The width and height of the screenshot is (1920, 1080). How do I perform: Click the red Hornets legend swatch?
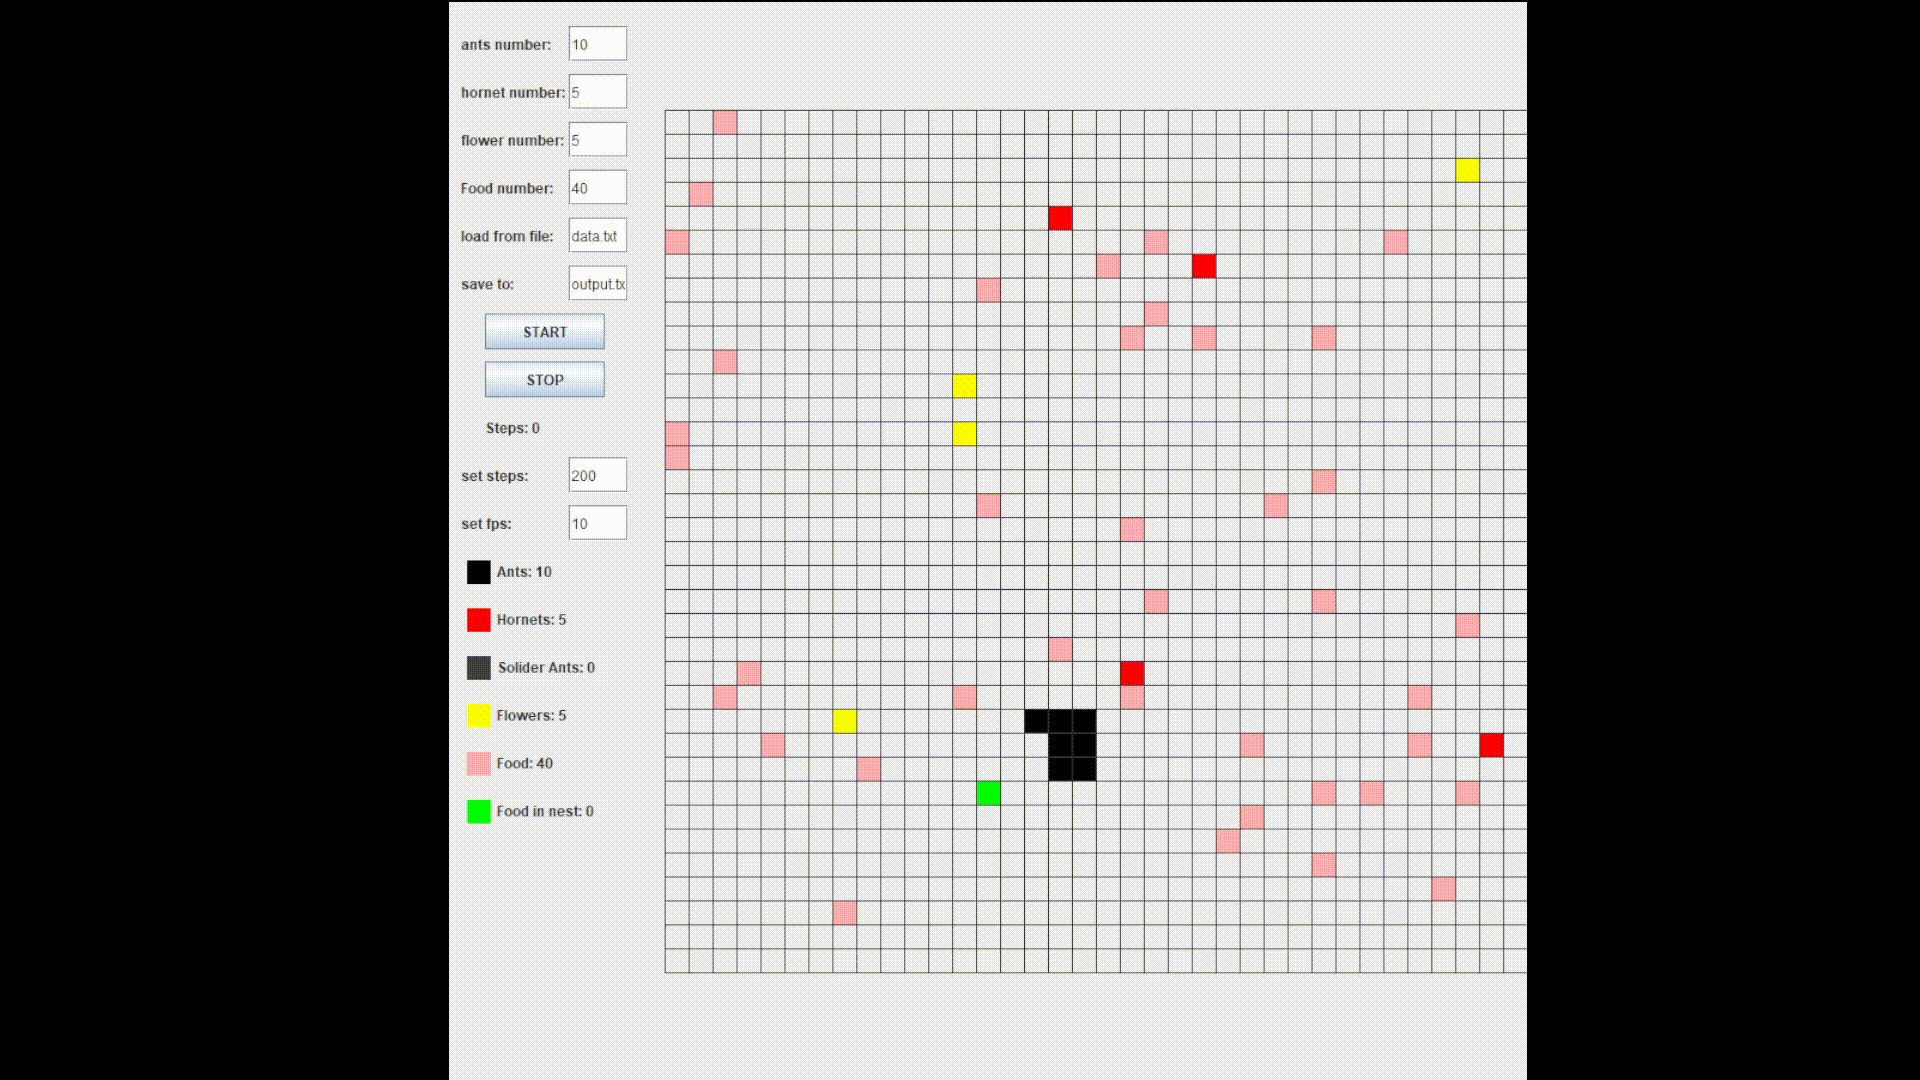[x=479, y=620]
